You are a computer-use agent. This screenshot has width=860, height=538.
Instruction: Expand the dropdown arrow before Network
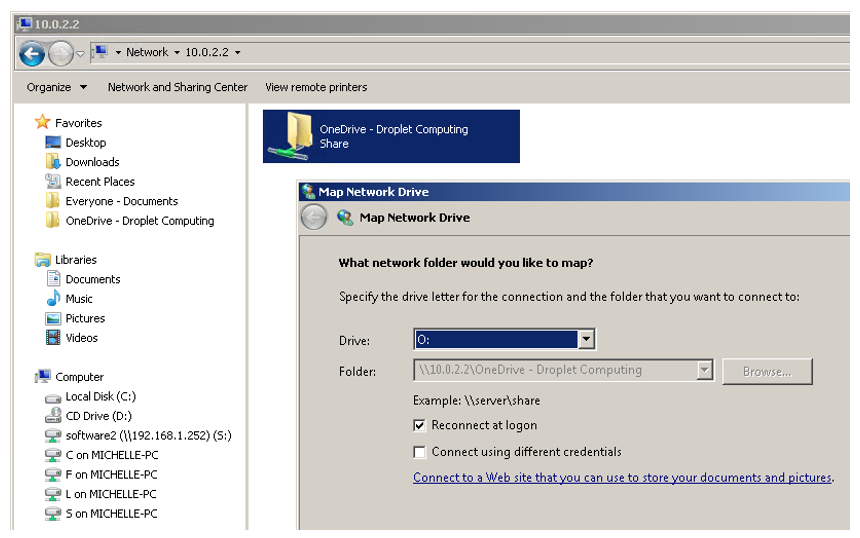pyautogui.click(x=118, y=53)
